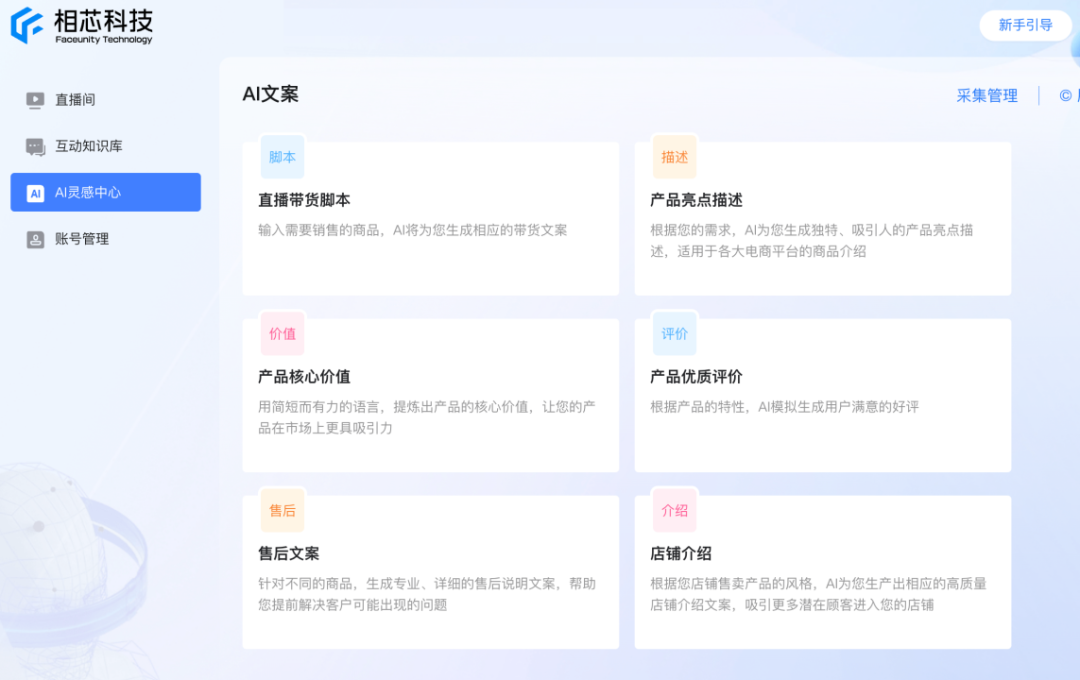Click the blue 脚本 badge icon
Image resolution: width=1080 pixels, height=680 pixels.
(282, 157)
